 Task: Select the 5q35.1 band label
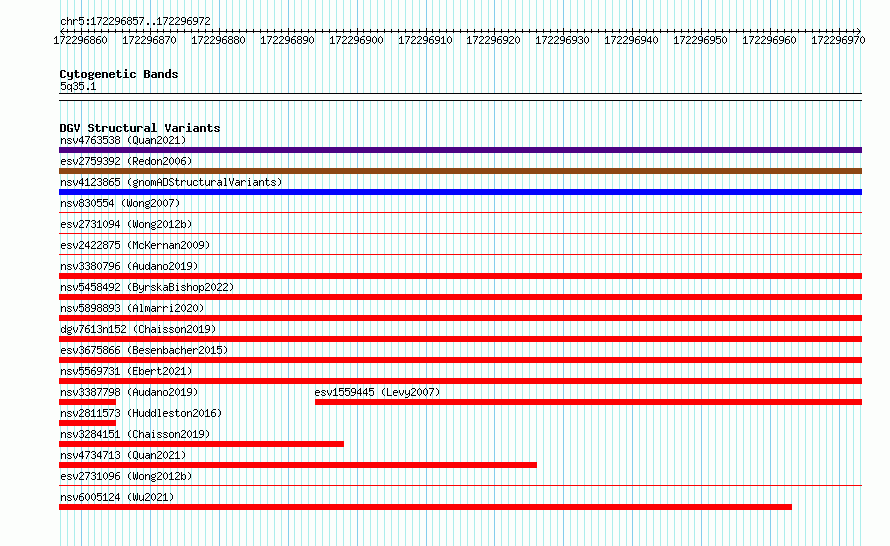[x=78, y=86]
